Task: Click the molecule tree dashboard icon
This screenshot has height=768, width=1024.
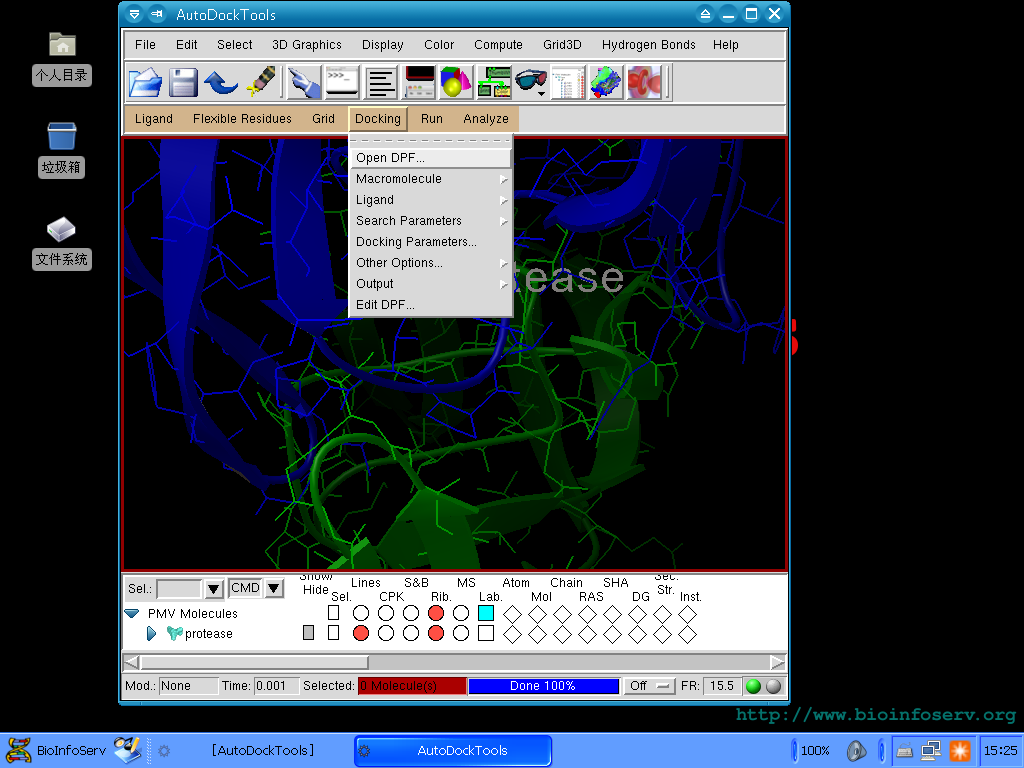Action: (568, 82)
